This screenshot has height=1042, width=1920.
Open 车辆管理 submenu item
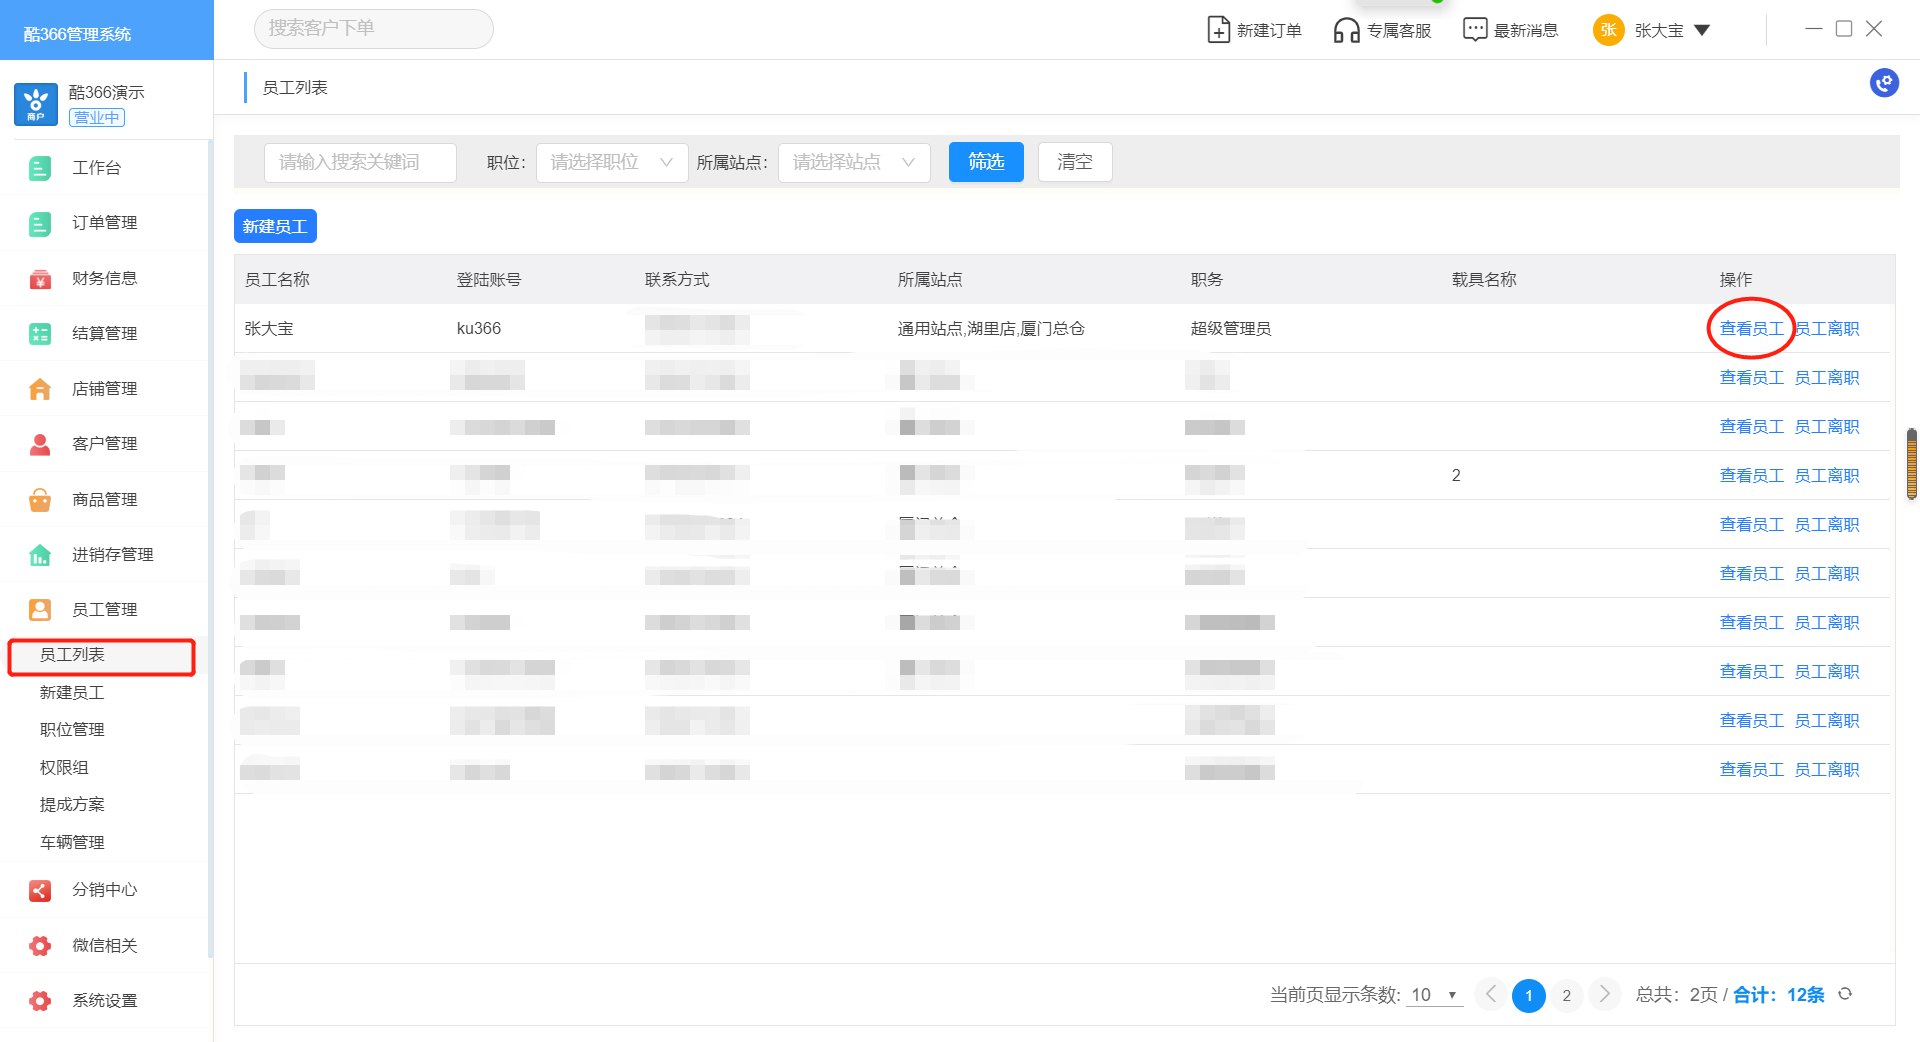coord(72,842)
